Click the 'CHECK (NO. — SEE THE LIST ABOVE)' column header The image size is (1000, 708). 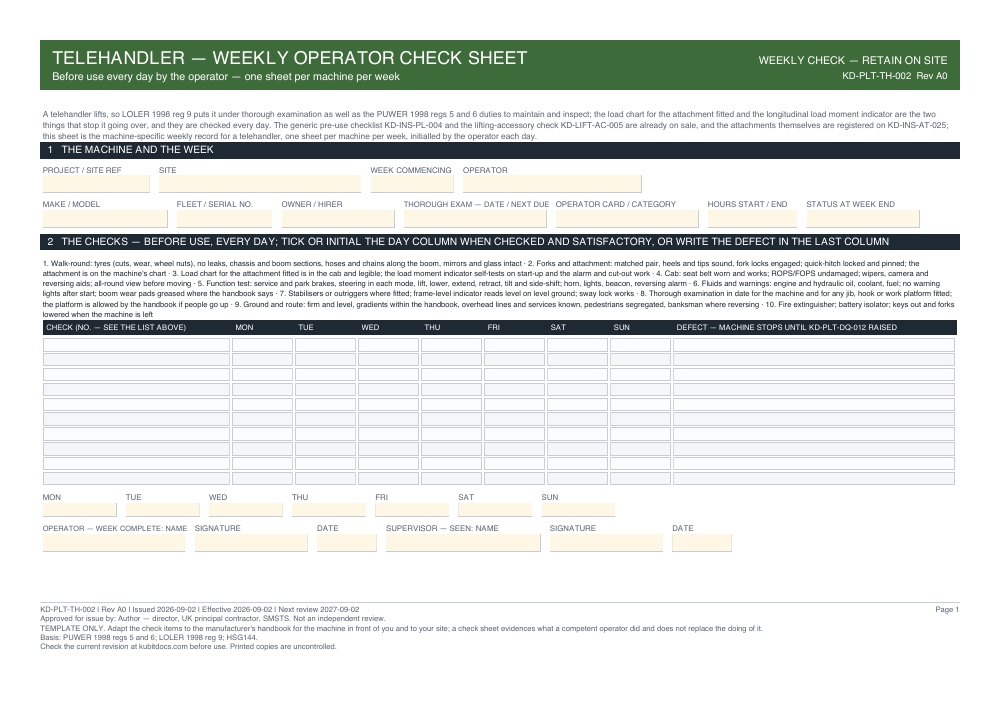click(x=116, y=327)
